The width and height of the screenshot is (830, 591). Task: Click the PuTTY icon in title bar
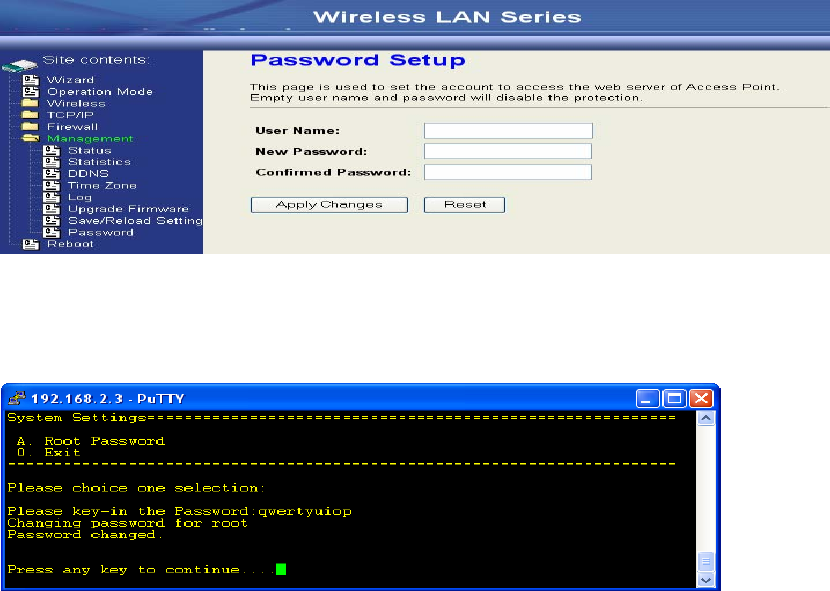pos(15,397)
